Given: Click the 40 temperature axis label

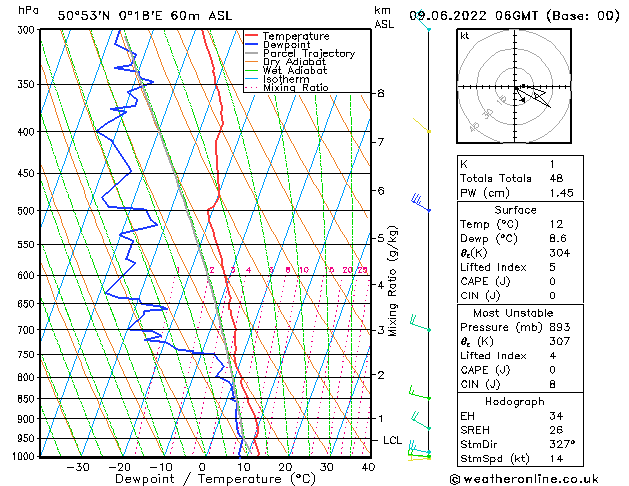Looking at the screenshot, I should tap(368, 467).
